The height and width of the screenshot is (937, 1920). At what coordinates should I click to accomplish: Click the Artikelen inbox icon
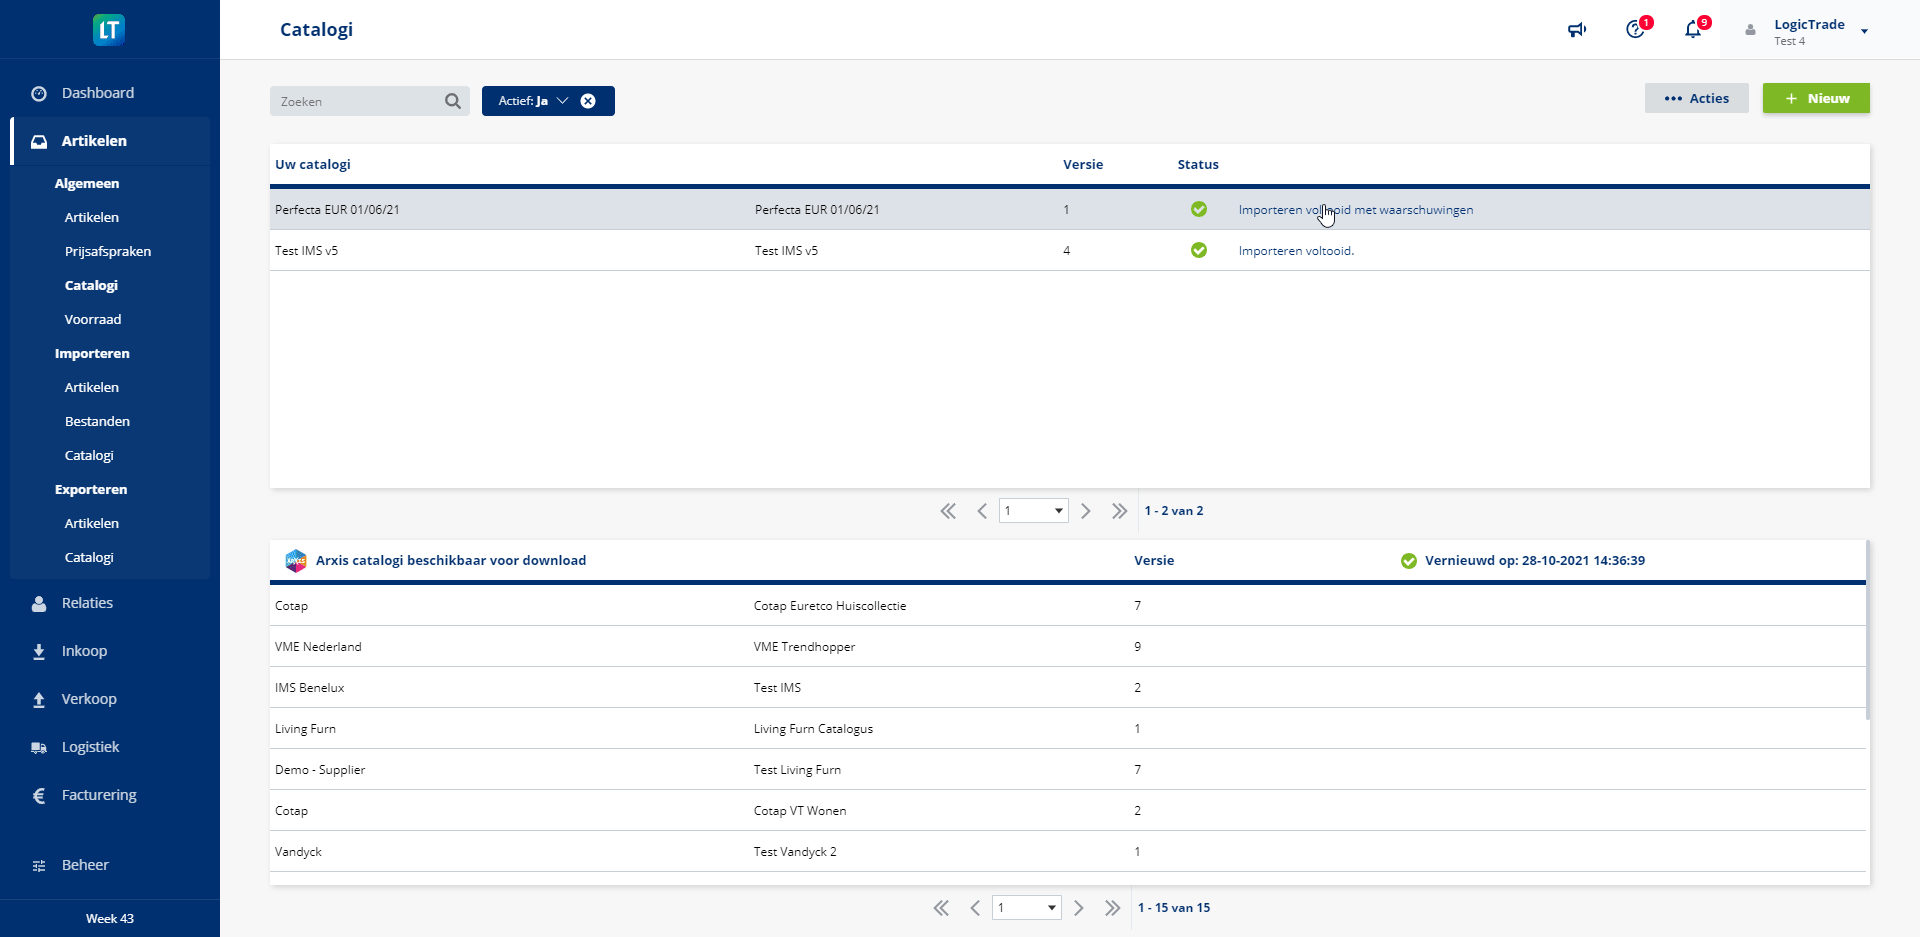tap(39, 141)
